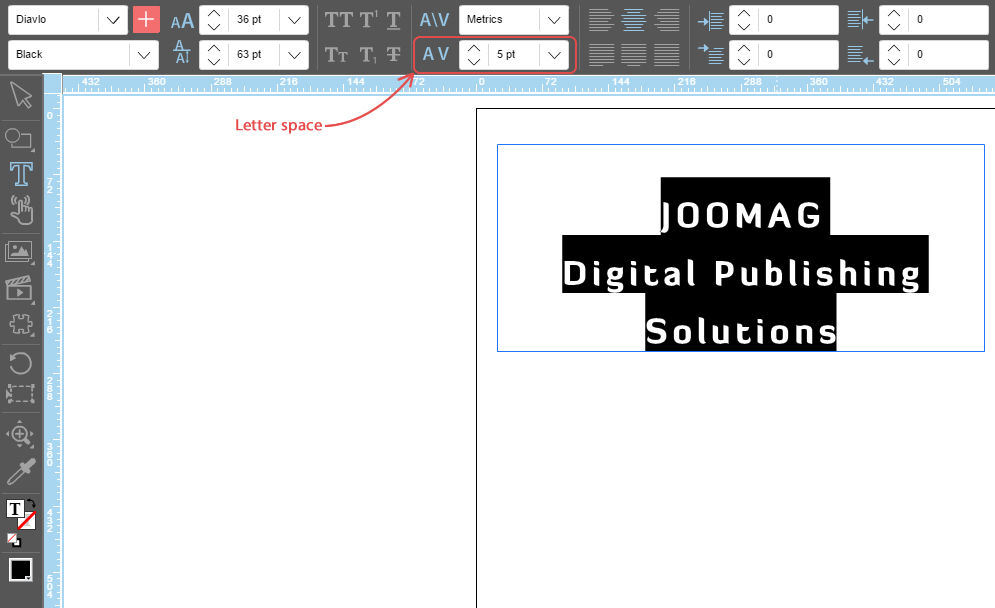Select the Zoom/pan tool
The image size is (995, 608).
[x=21, y=434]
